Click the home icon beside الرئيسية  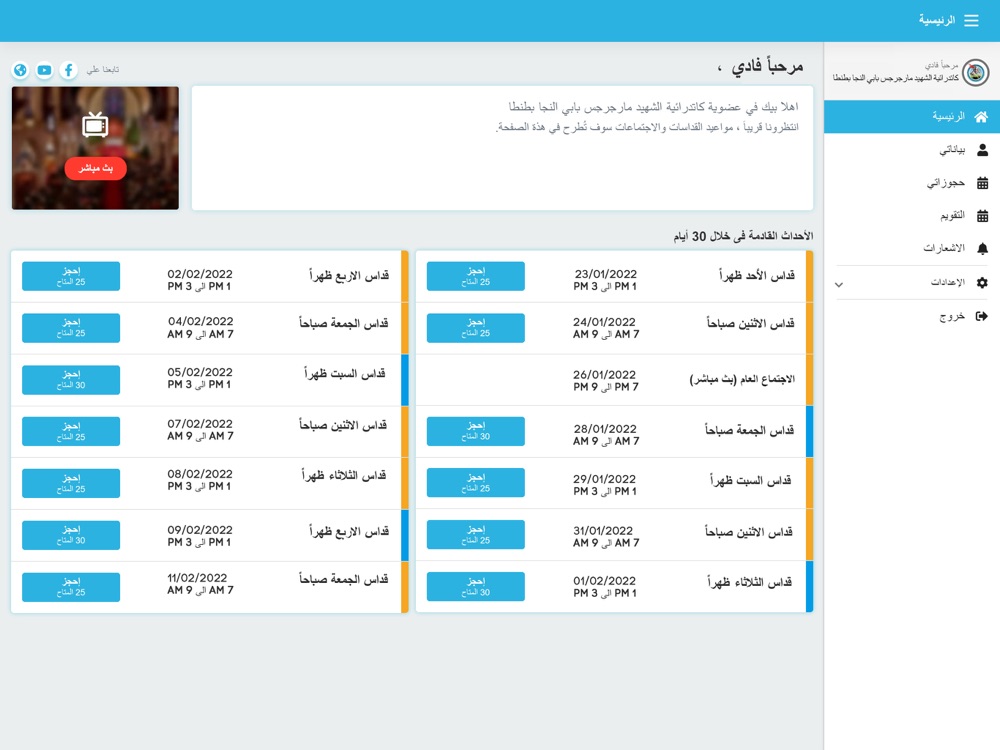pyautogui.click(x=981, y=116)
